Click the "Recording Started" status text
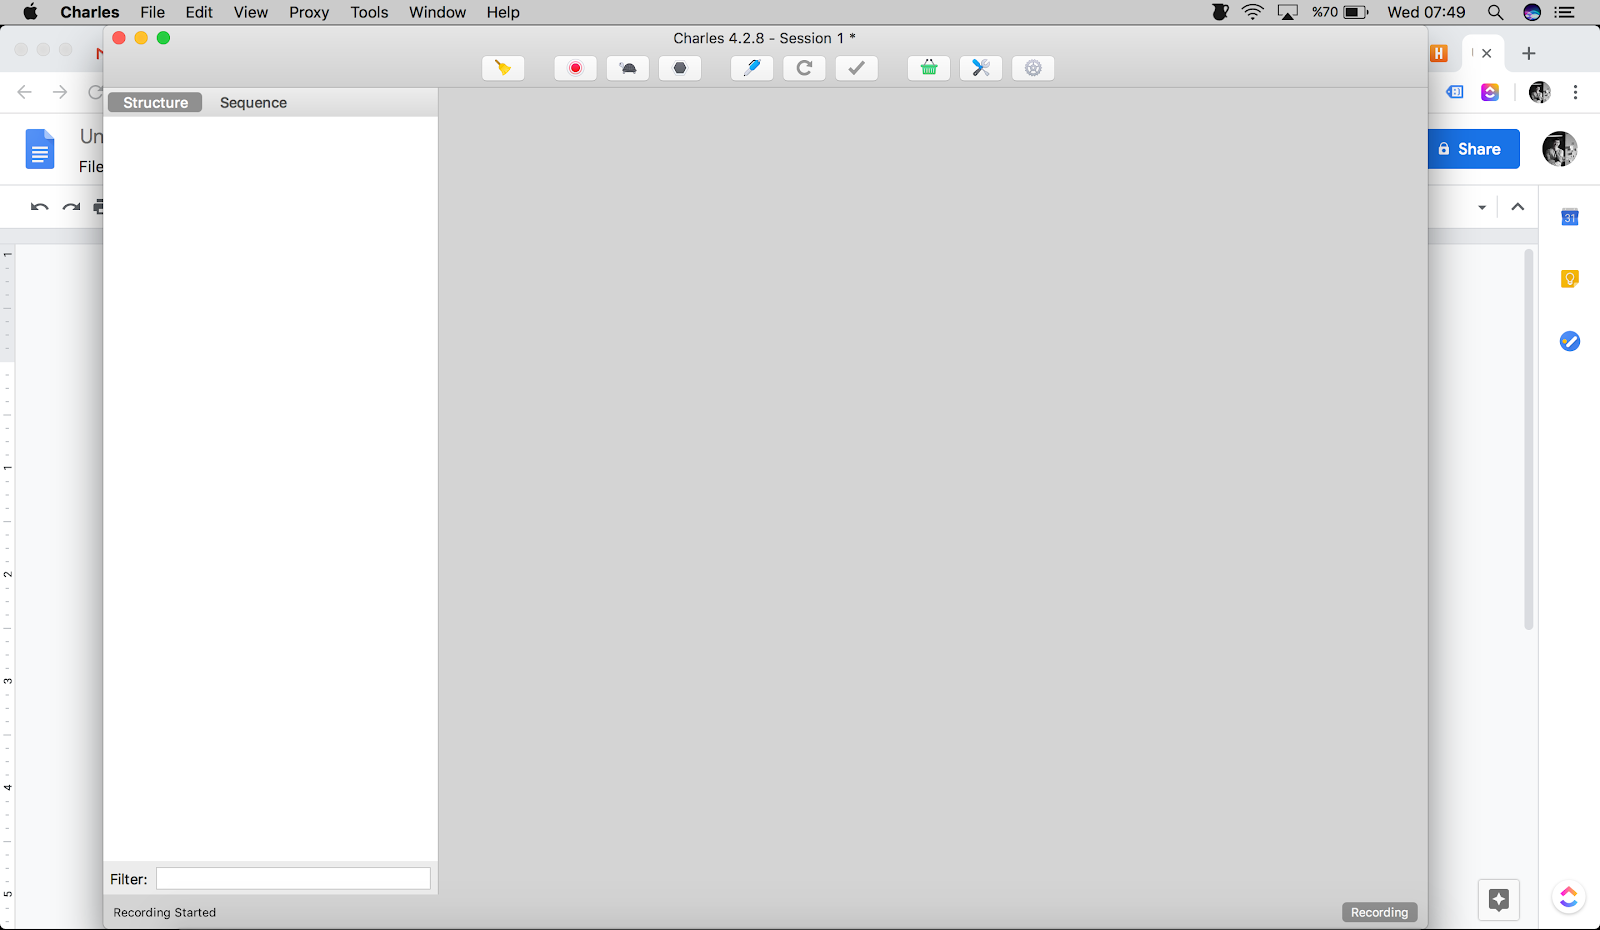This screenshot has width=1600, height=930. (165, 912)
